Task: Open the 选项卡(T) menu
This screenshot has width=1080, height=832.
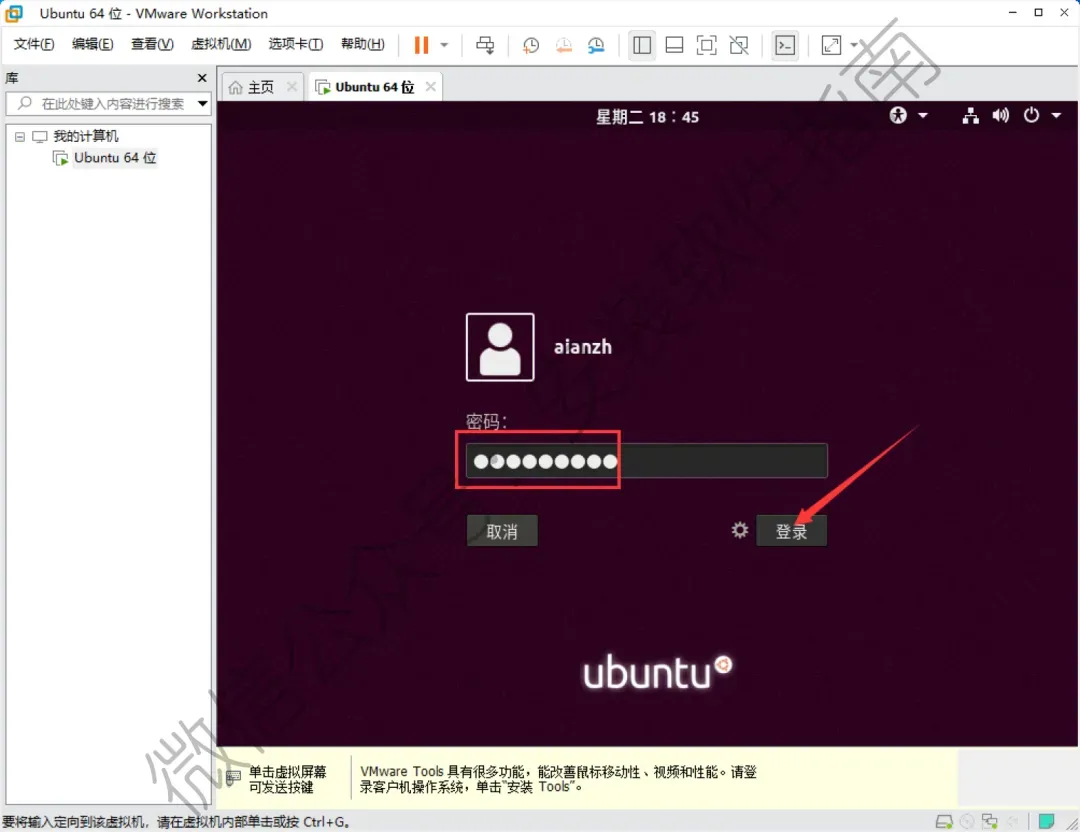Action: pos(295,44)
